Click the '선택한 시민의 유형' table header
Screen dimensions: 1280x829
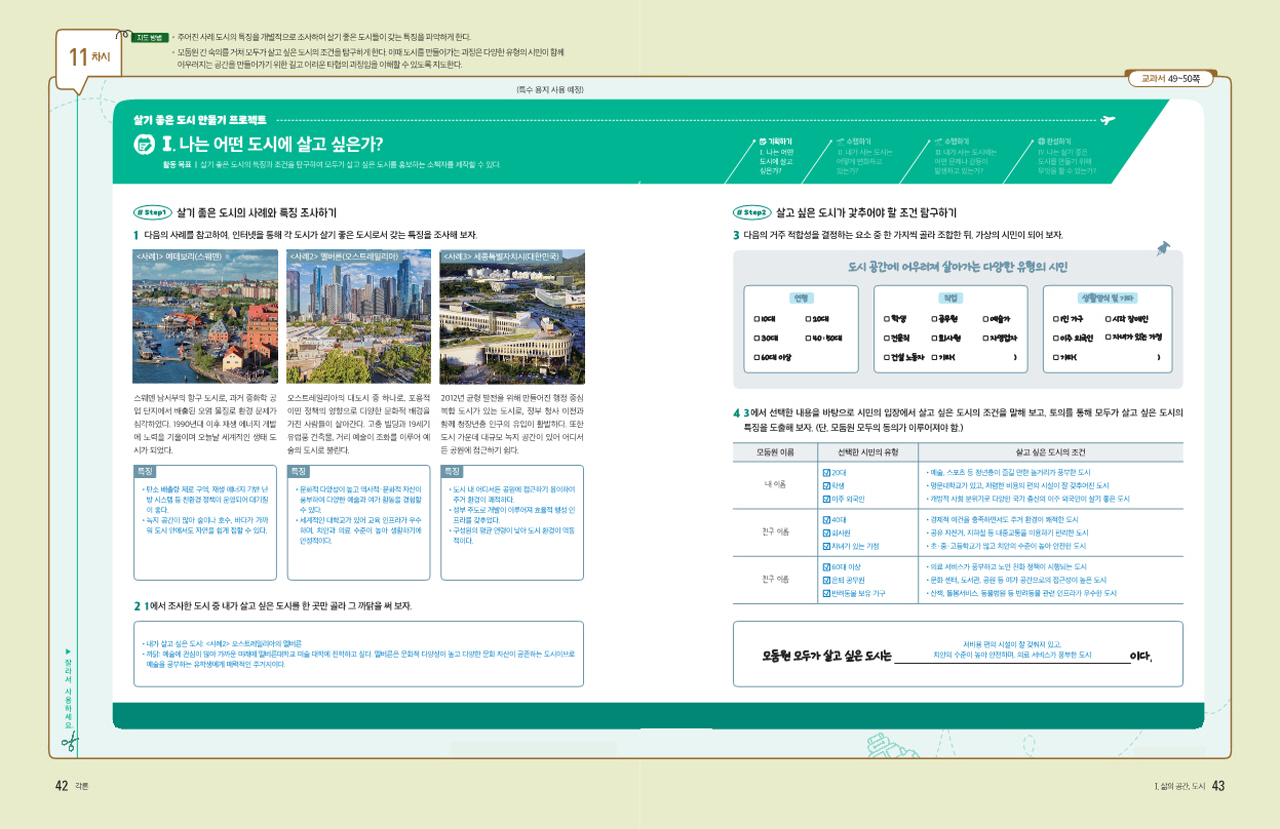point(869,453)
